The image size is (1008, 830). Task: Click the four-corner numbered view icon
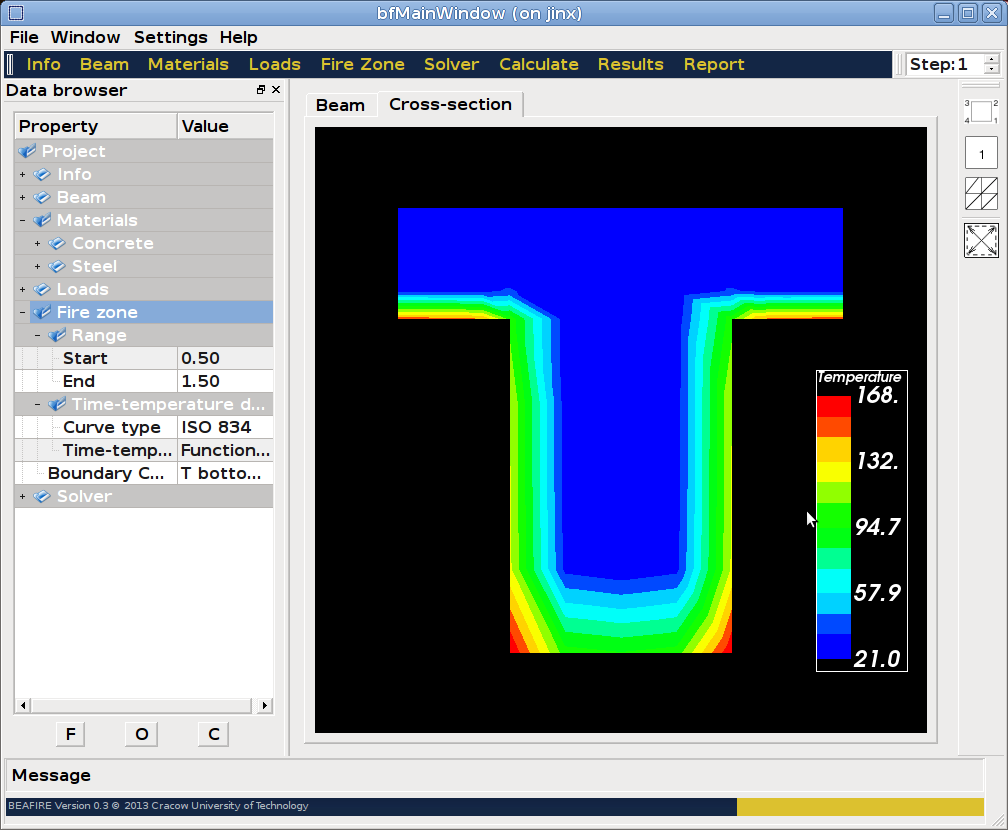(981, 111)
